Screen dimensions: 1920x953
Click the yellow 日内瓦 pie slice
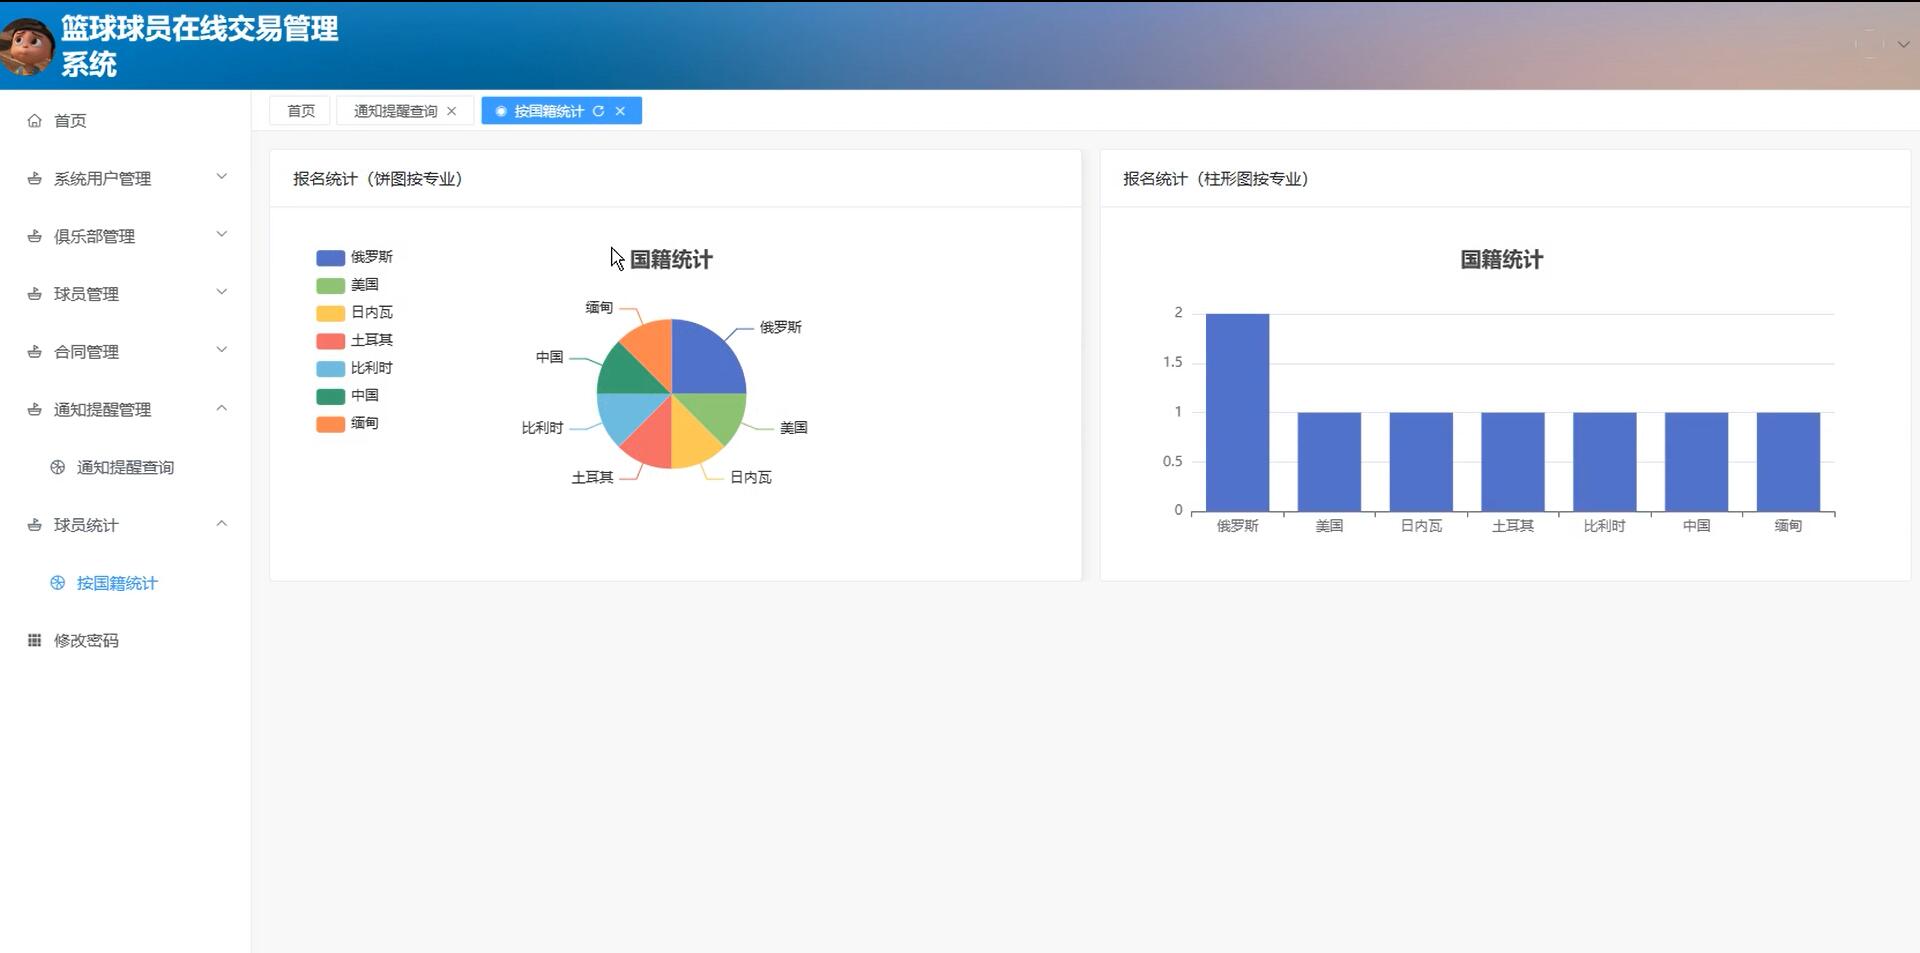click(690, 440)
